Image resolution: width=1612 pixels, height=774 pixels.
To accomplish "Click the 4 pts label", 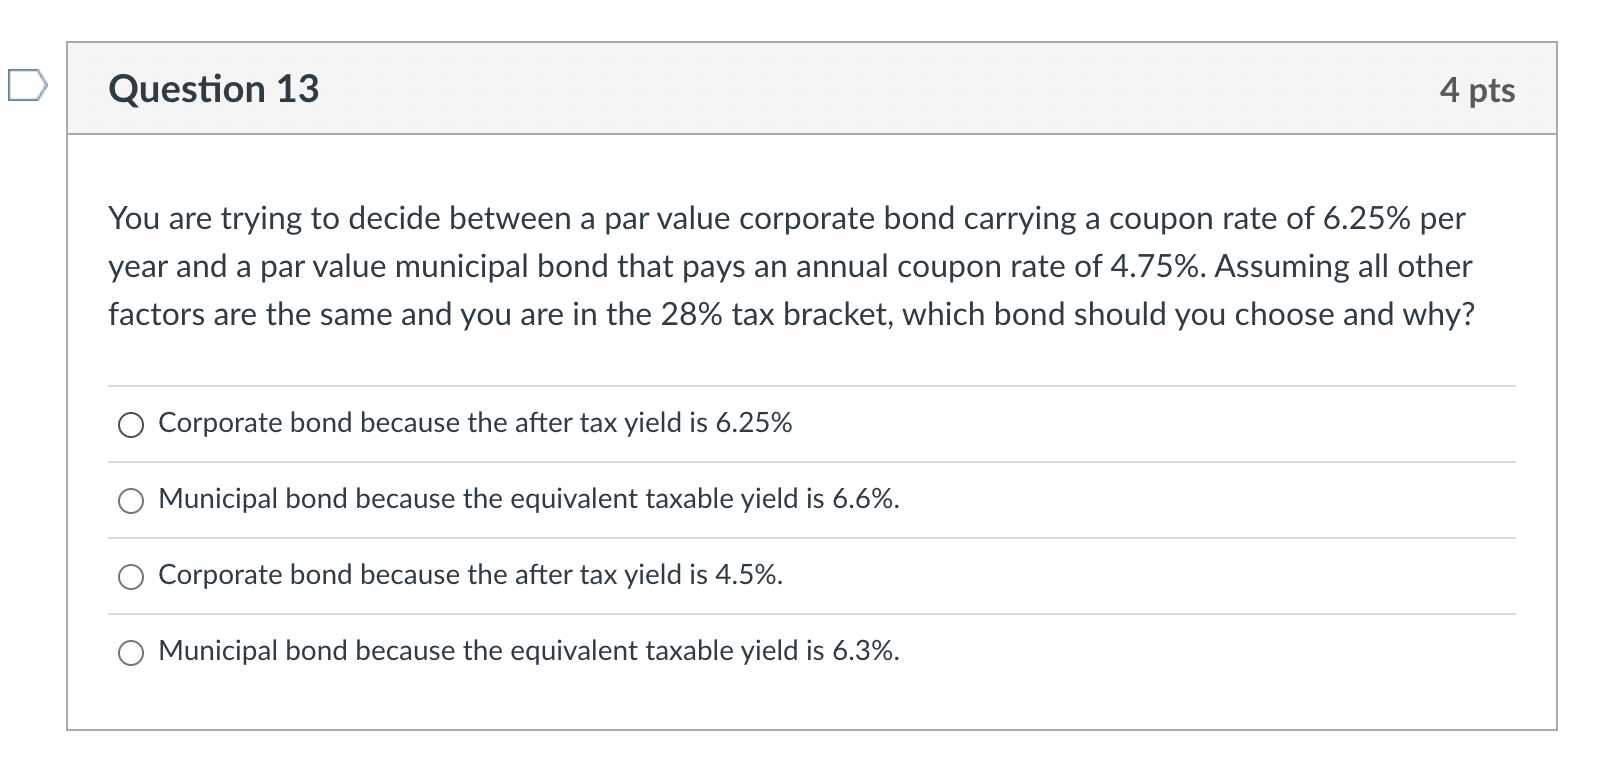I will [1478, 89].
